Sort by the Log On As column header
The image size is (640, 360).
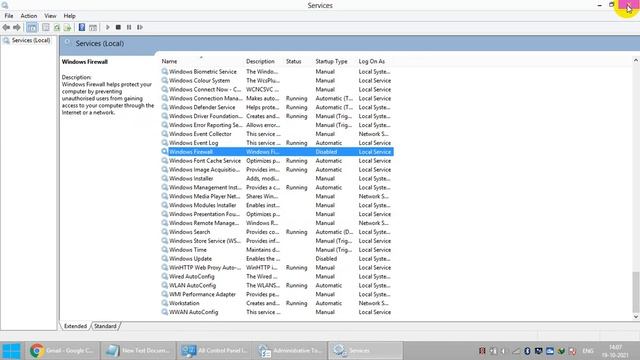click(372, 61)
